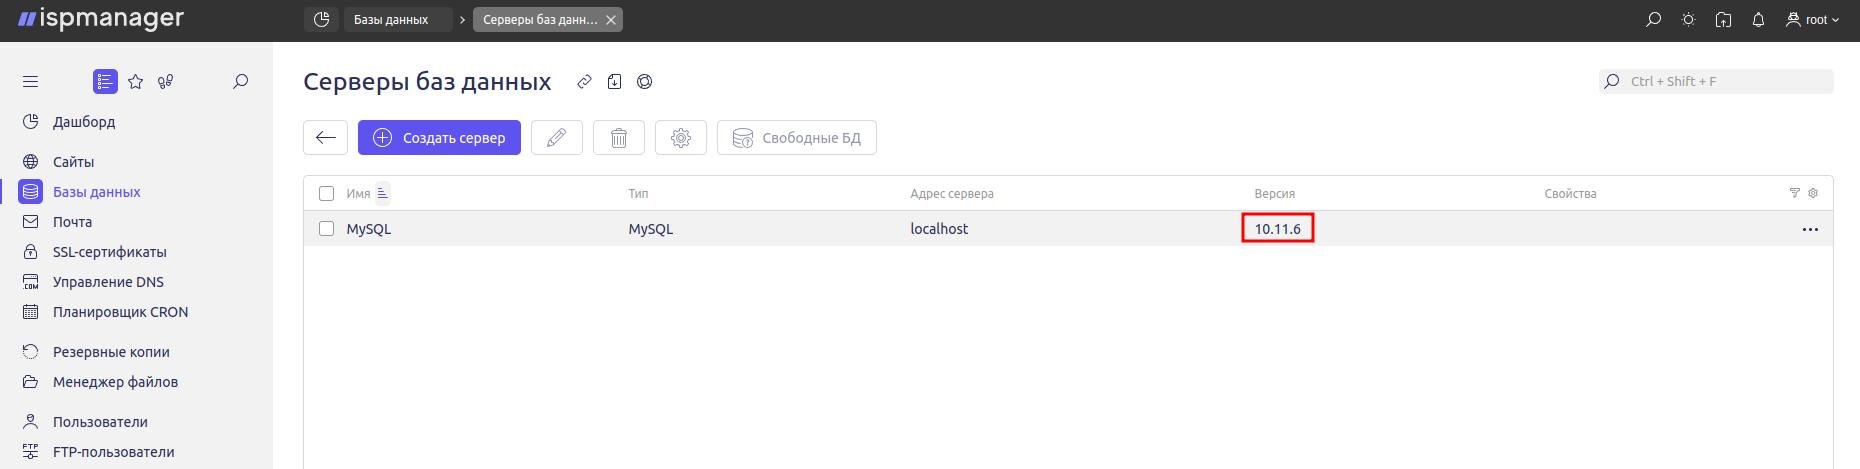The width and height of the screenshot is (1860, 469).
Task: Toggle the select-all checkbox in header
Action: 326,194
